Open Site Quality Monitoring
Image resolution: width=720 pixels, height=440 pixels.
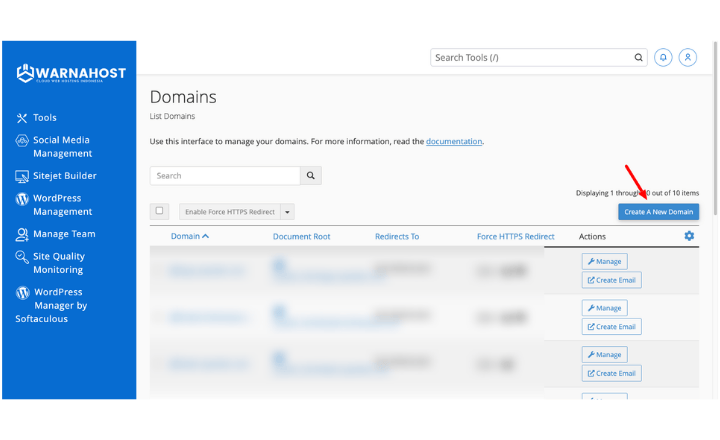coord(59,263)
